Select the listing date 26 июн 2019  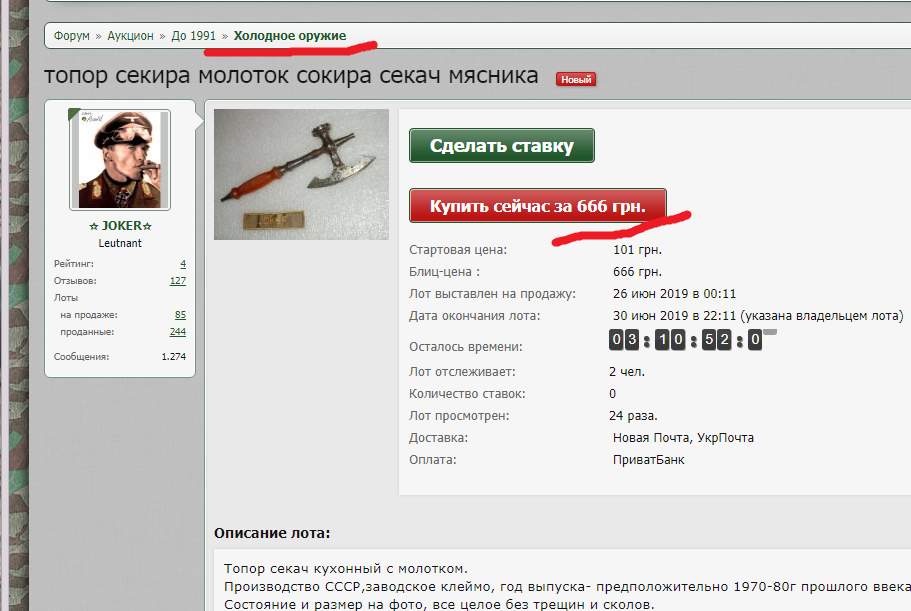point(675,294)
